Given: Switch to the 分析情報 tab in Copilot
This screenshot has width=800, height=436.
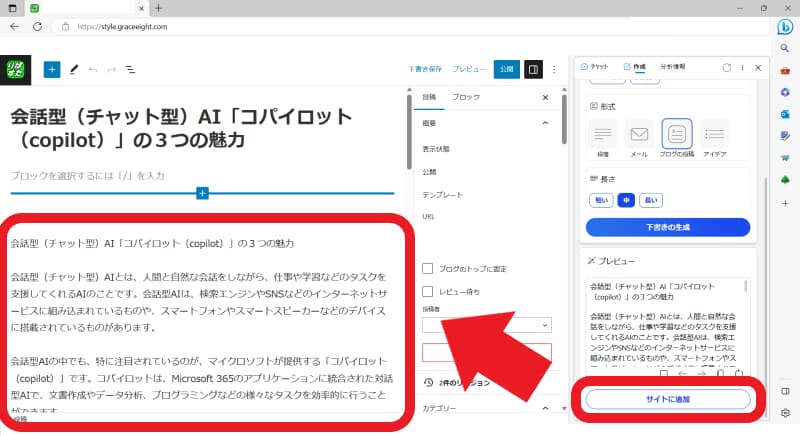Looking at the screenshot, I should tap(673, 67).
